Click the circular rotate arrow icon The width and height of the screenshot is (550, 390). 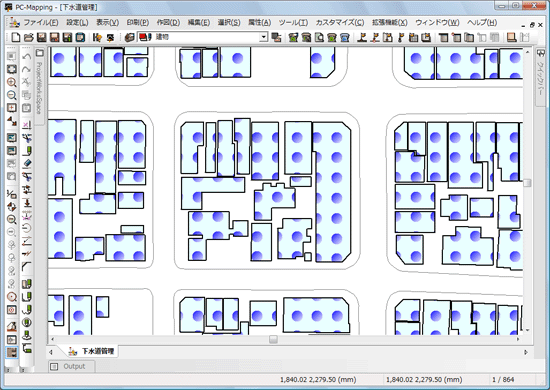click(27, 229)
